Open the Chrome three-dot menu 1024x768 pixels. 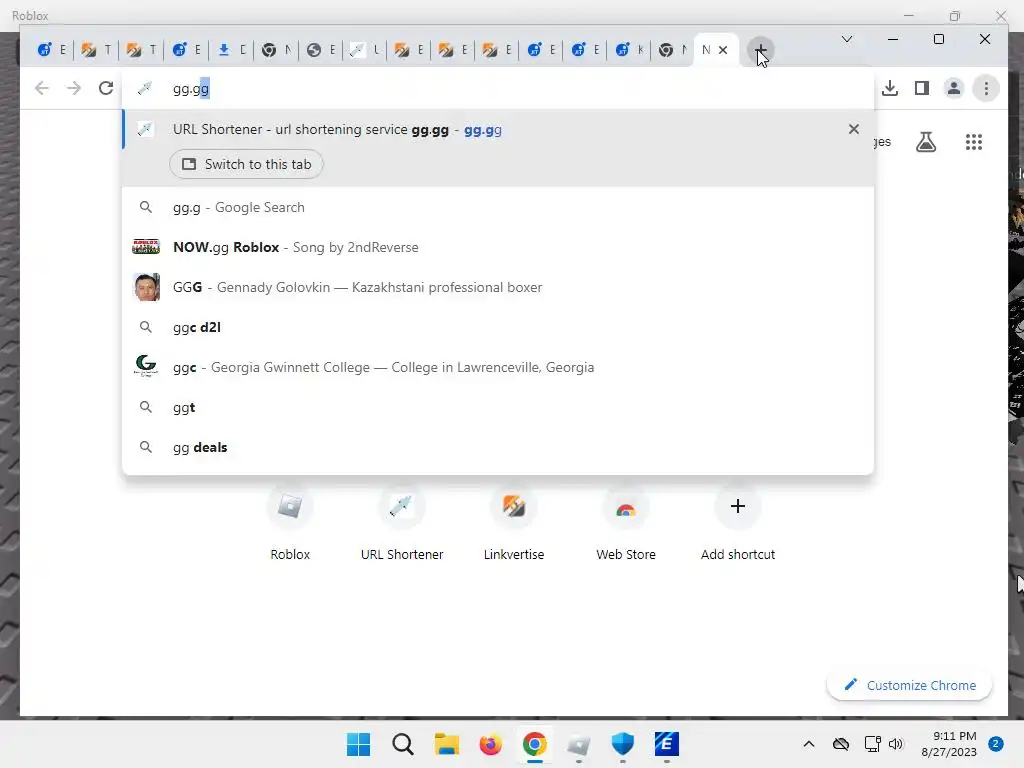click(986, 88)
